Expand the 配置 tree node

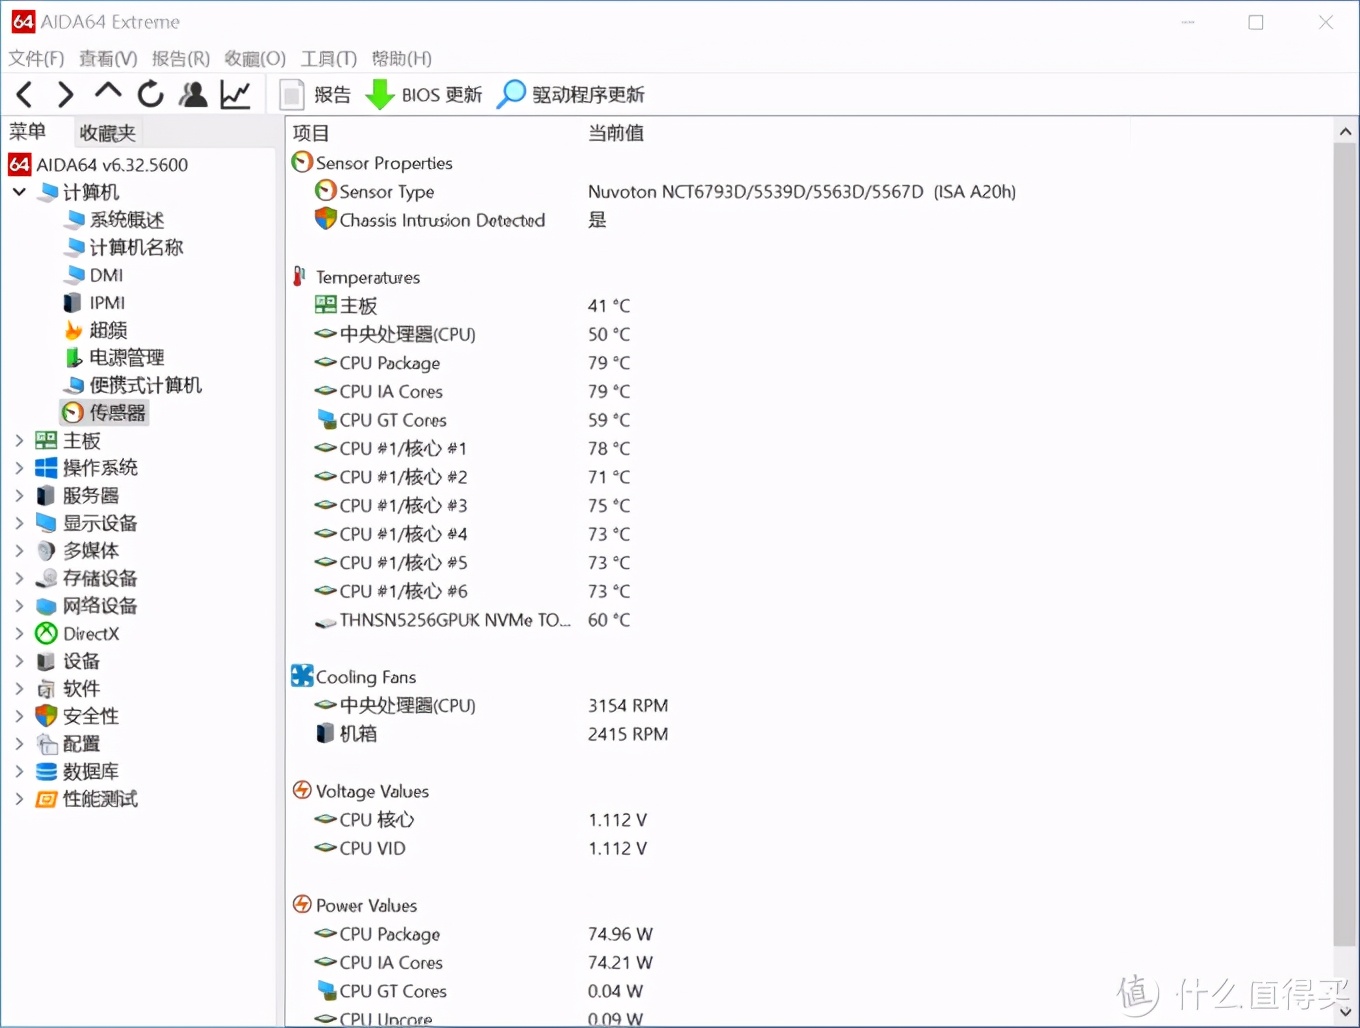[x=19, y=743]
